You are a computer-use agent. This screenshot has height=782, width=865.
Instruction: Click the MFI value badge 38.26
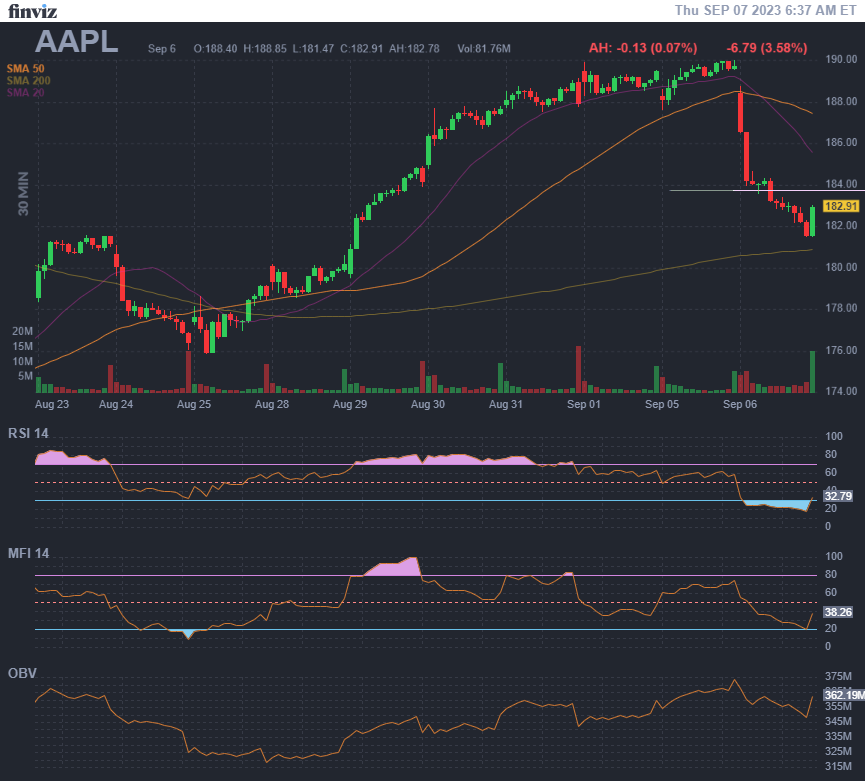point(837,611)
